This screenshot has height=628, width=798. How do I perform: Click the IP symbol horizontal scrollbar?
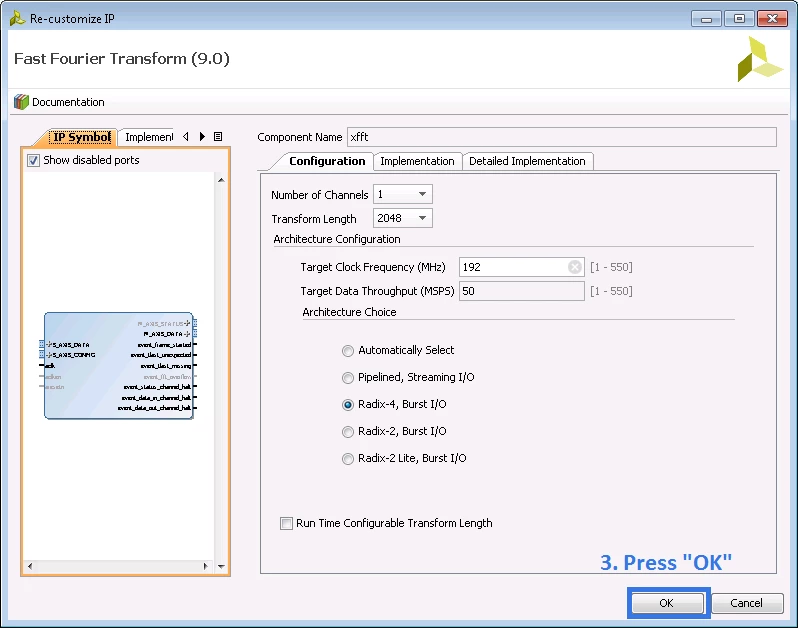[x=125, y=567]
